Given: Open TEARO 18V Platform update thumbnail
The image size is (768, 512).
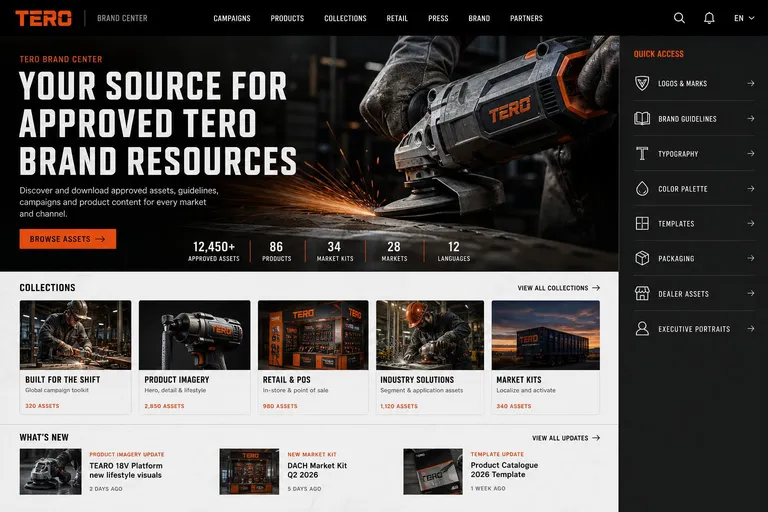Looking at the screenshot, I should pos(50,471).
